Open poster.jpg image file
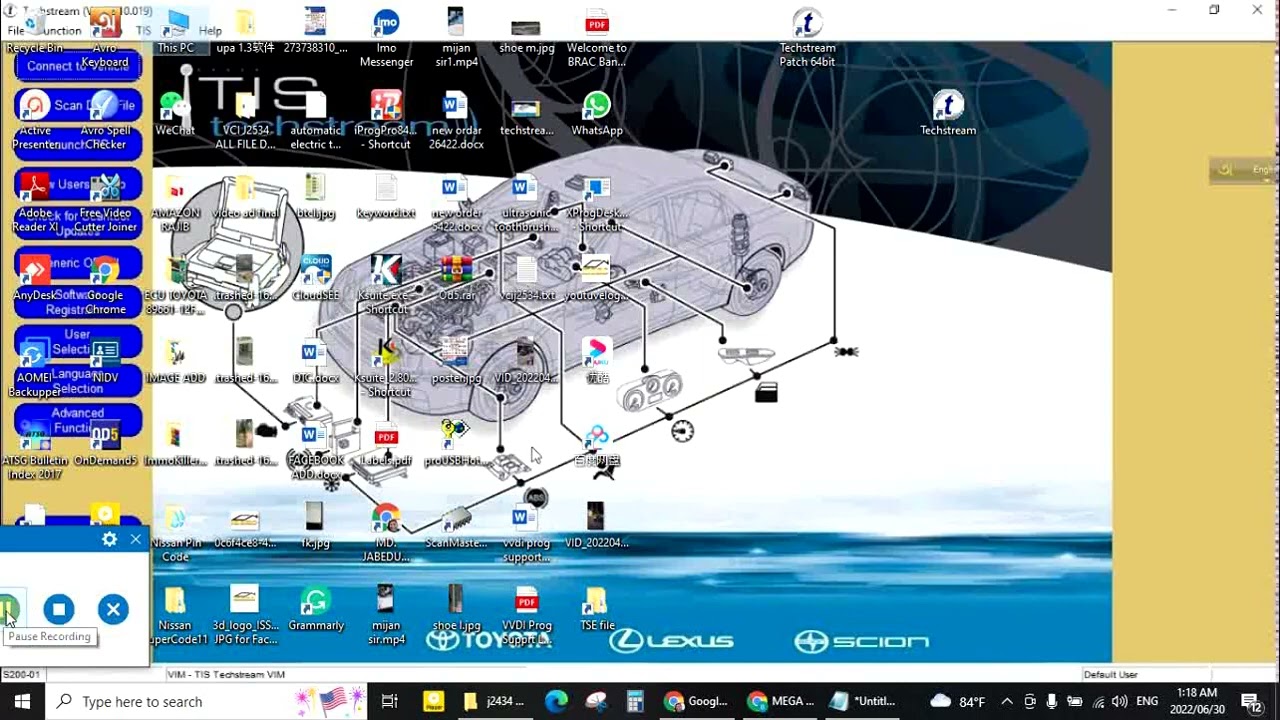 point(456,361)
